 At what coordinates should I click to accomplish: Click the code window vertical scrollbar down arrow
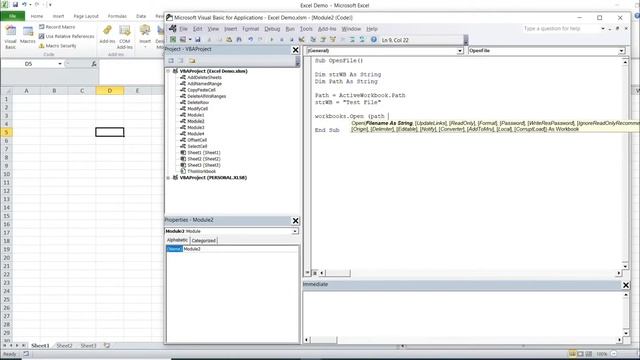click(625, 266)
